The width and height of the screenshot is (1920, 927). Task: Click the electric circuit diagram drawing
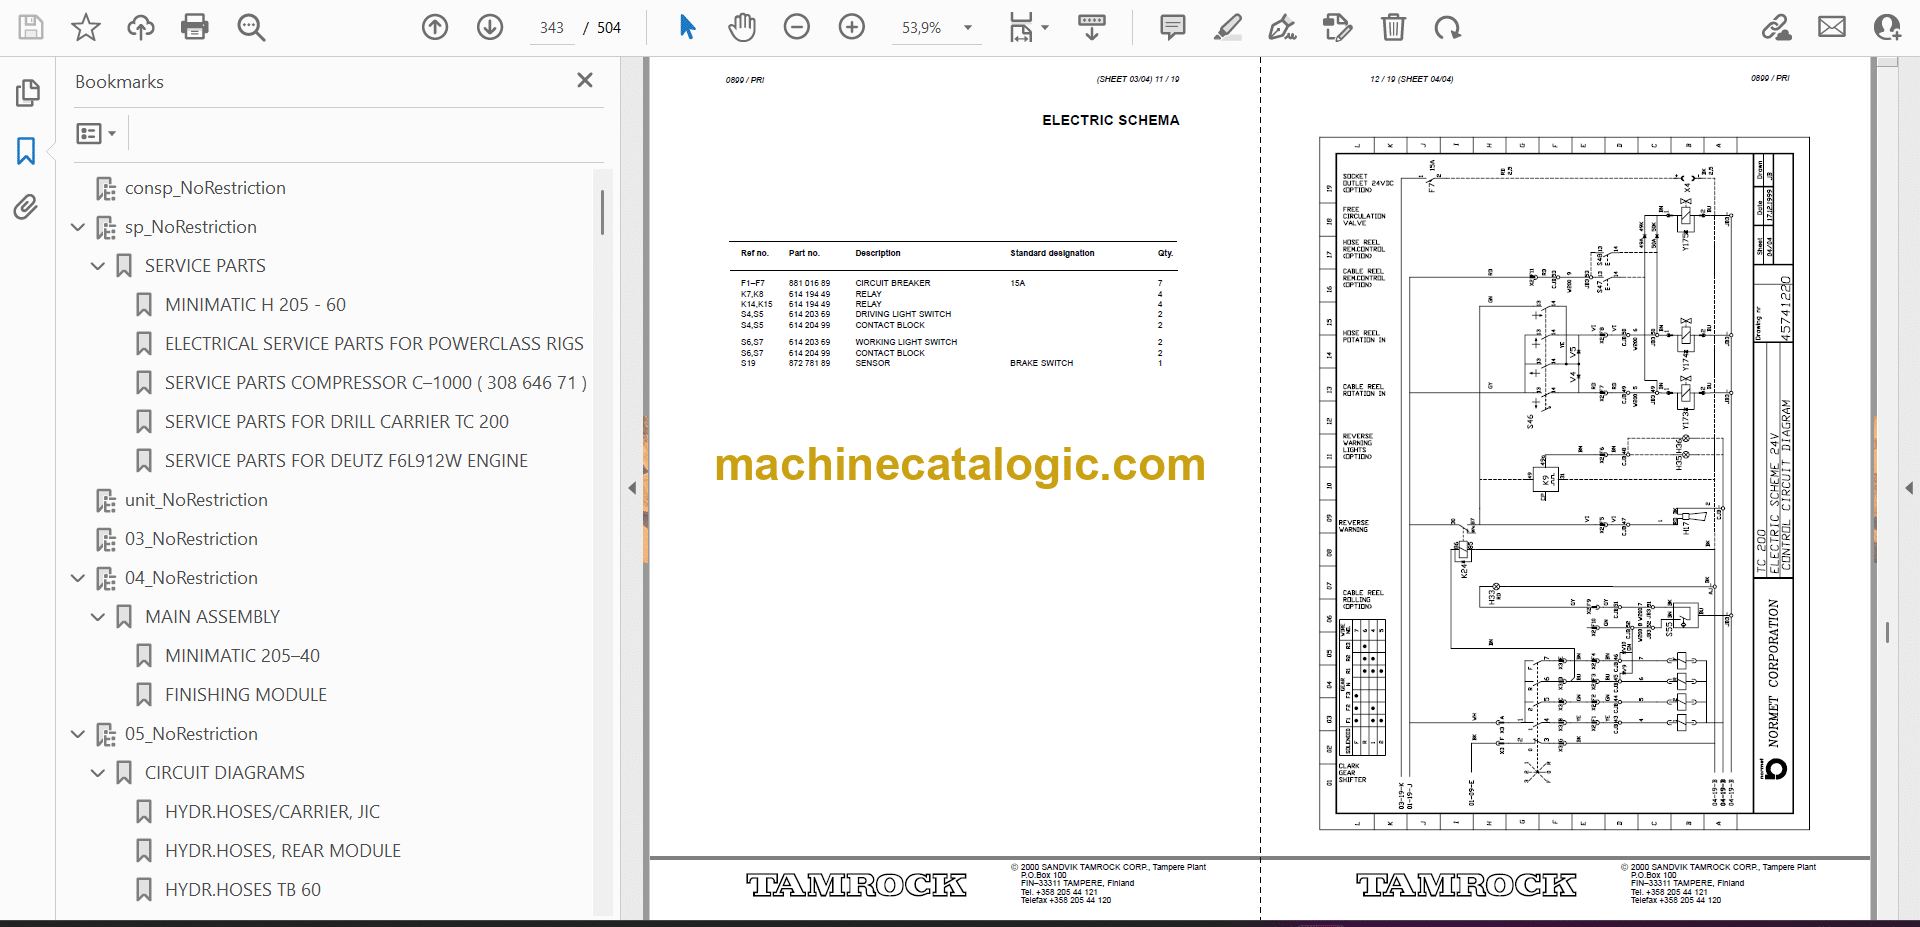pyautogui.click(x=1564, y=483)
